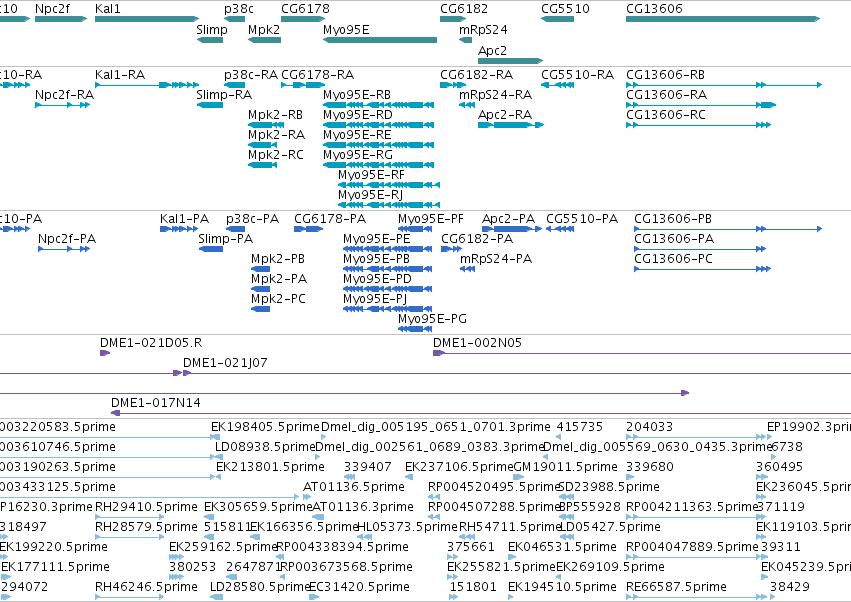Select the Mpk2-PC protein label
Screen dimensions: 851x602
click(278, 299)
